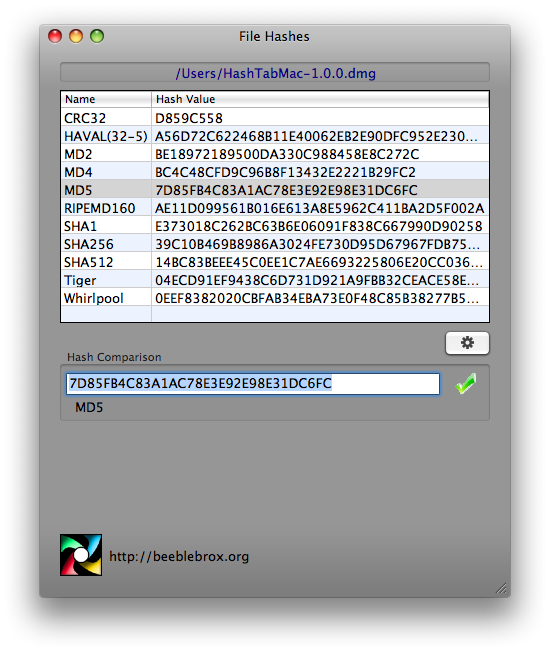
Task: Select the Whirlpool hash row
Action: click(x=275, y=298)
